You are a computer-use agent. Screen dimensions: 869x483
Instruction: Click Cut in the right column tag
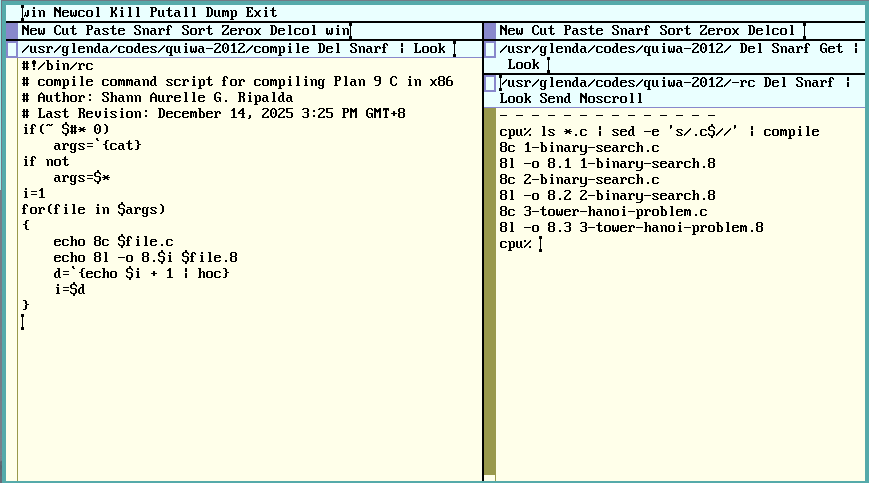coord(543,30)
